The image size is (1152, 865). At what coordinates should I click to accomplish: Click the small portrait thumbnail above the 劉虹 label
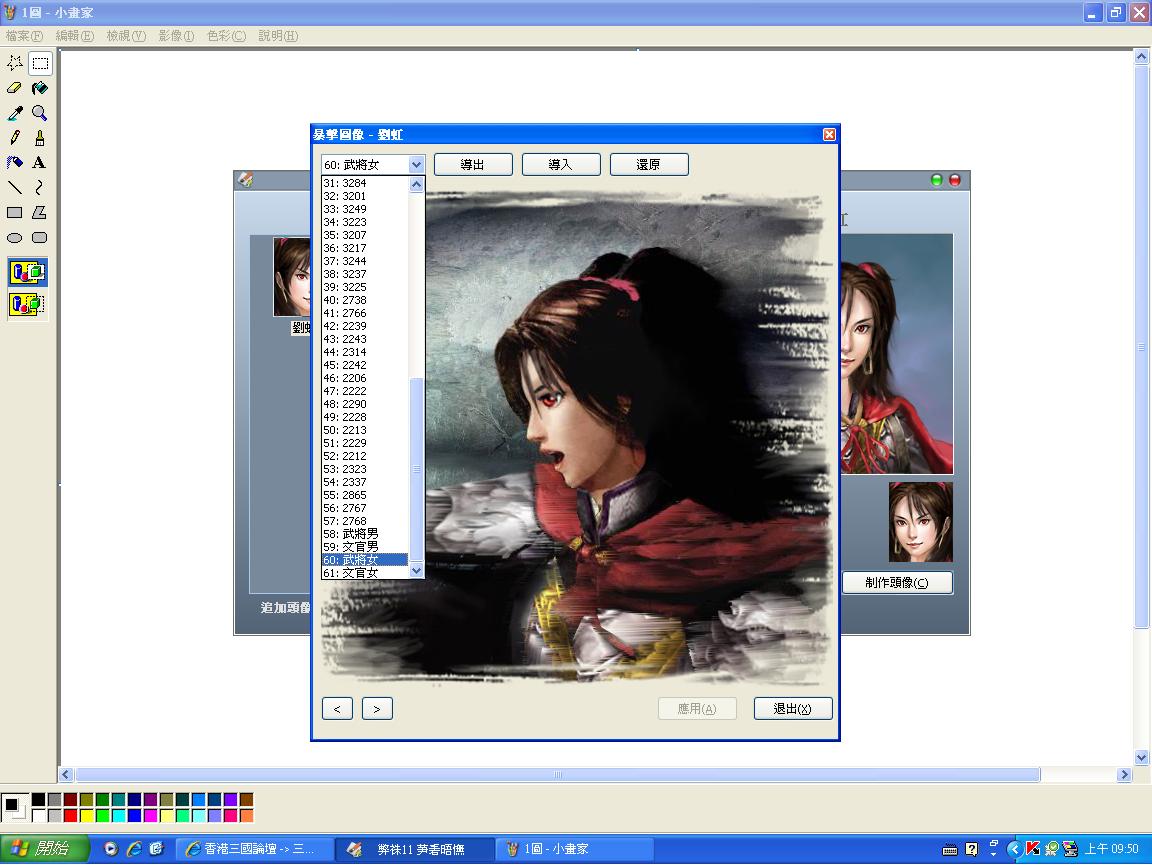click(292, 276)
